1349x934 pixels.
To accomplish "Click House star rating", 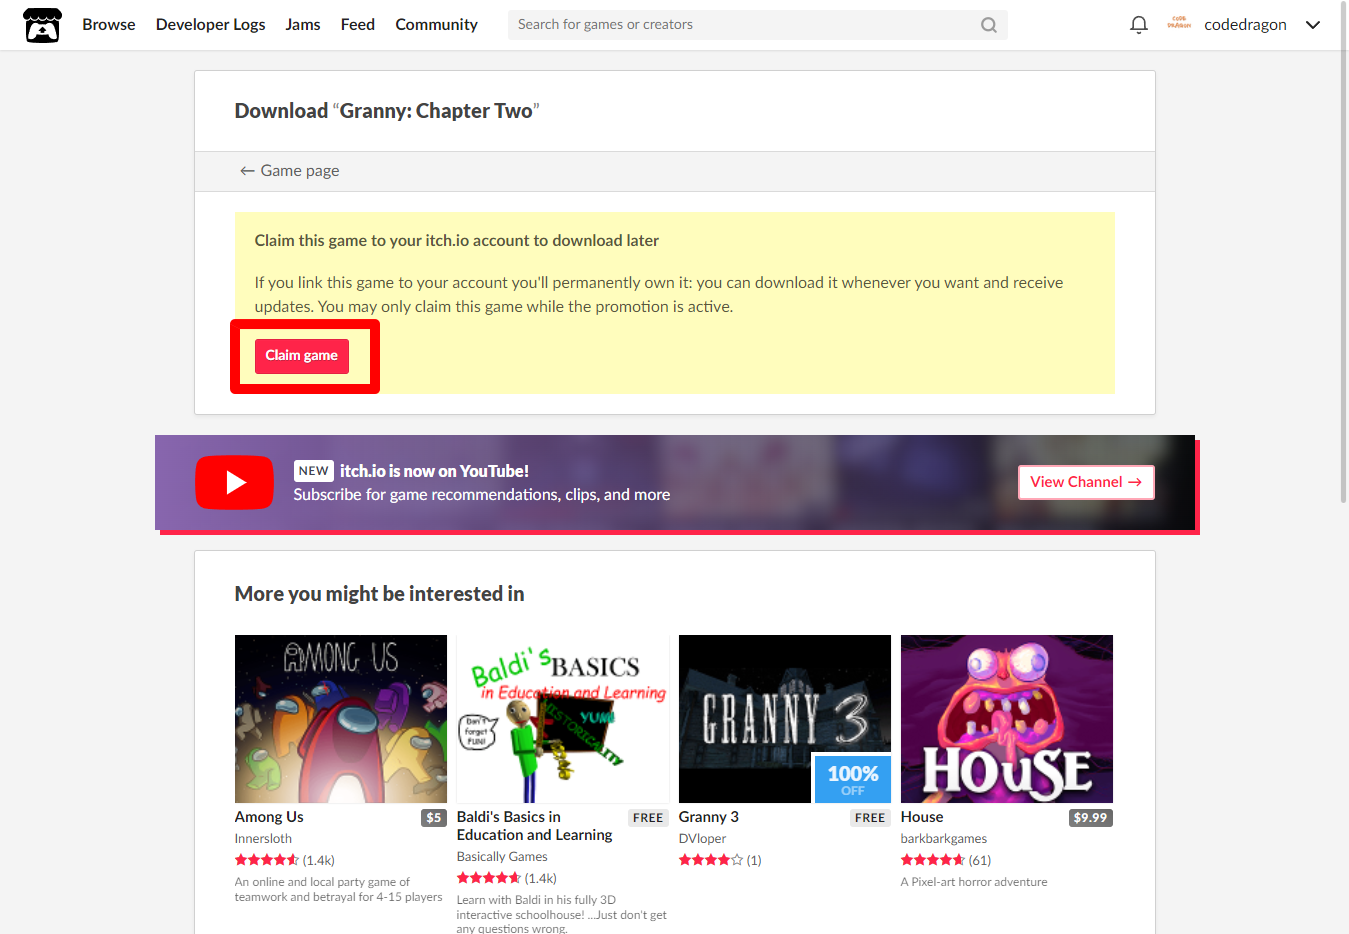I will click(933, 860).
